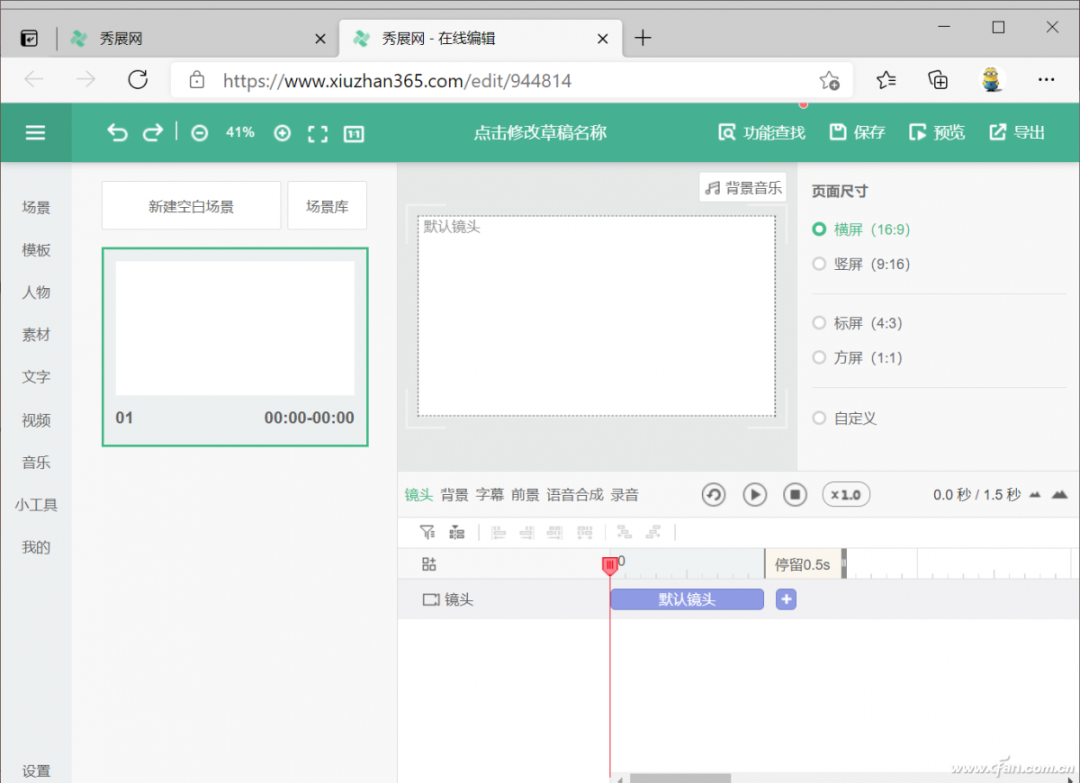Open the 背景音乐 background music button

(x=742, y=187)
